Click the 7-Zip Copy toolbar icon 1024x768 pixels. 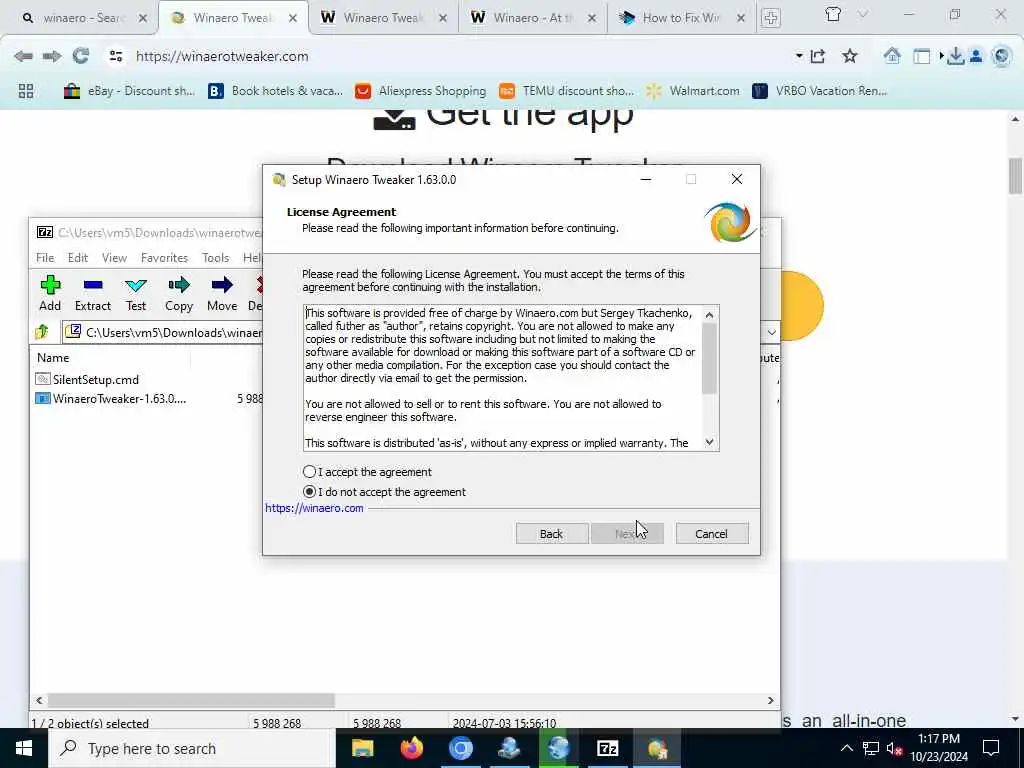coord(179,293)
